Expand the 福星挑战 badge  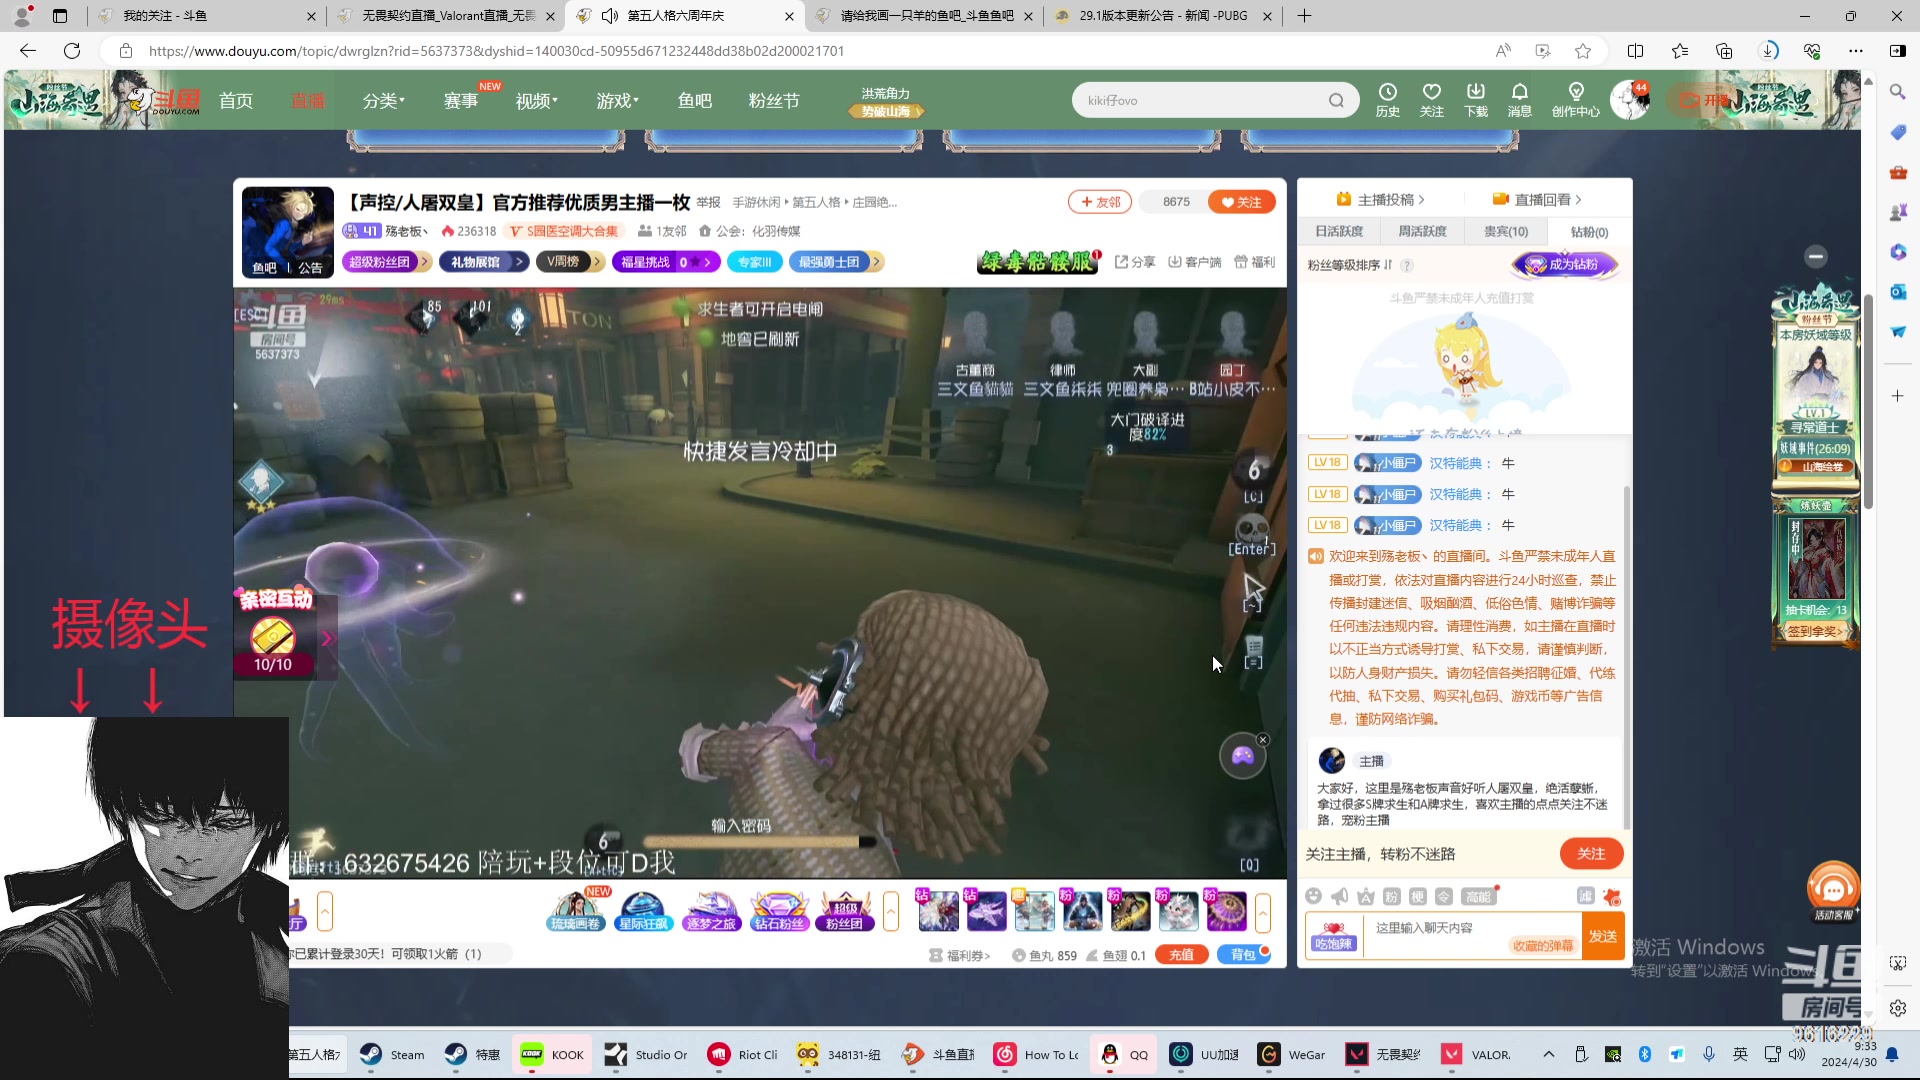coord(666,262)
